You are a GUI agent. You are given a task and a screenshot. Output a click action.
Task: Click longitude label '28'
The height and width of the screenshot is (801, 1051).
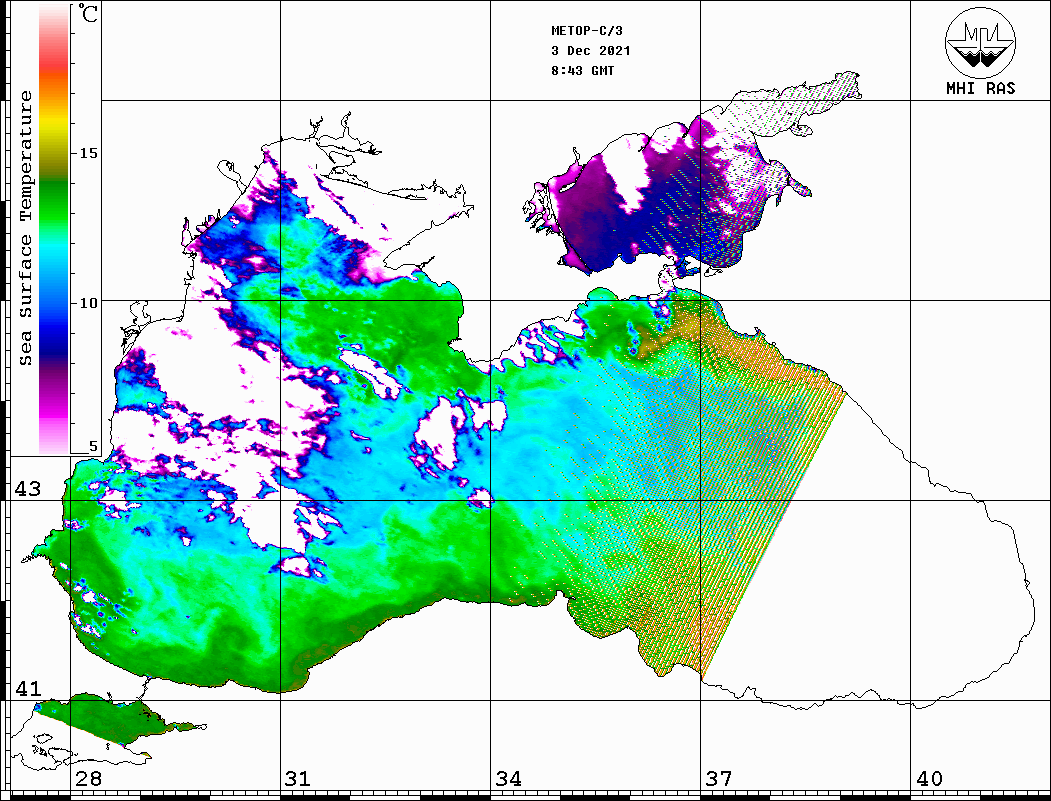(88, 779)
